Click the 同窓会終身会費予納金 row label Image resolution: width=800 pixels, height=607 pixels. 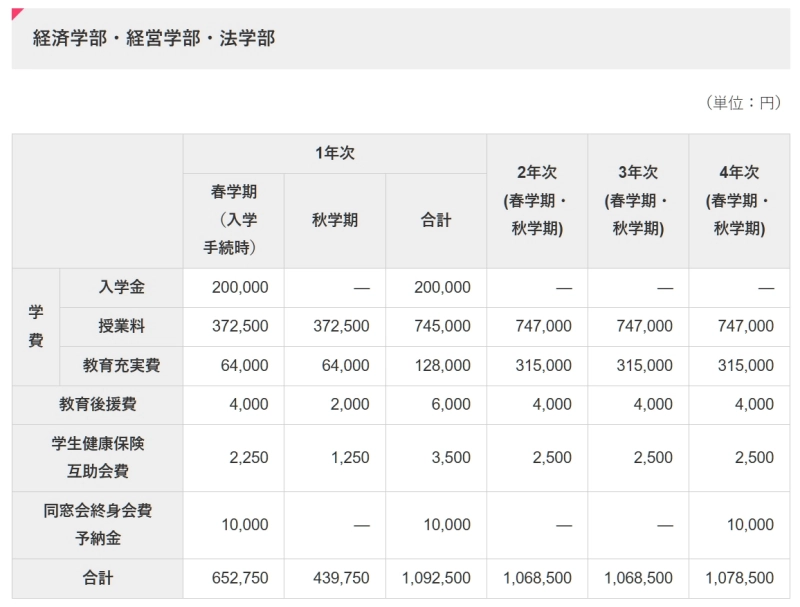[x=97, y=524]
